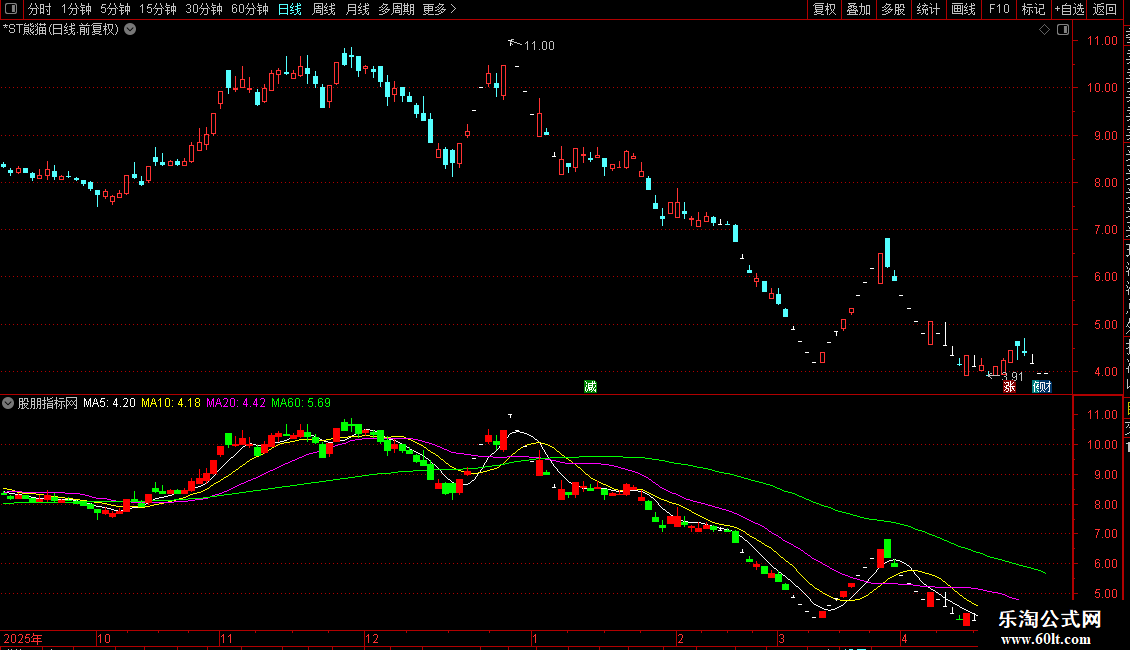This screenshot has width=1130, height=650.
Task: Click month 12 on the date axis
Action: [371, 638]
